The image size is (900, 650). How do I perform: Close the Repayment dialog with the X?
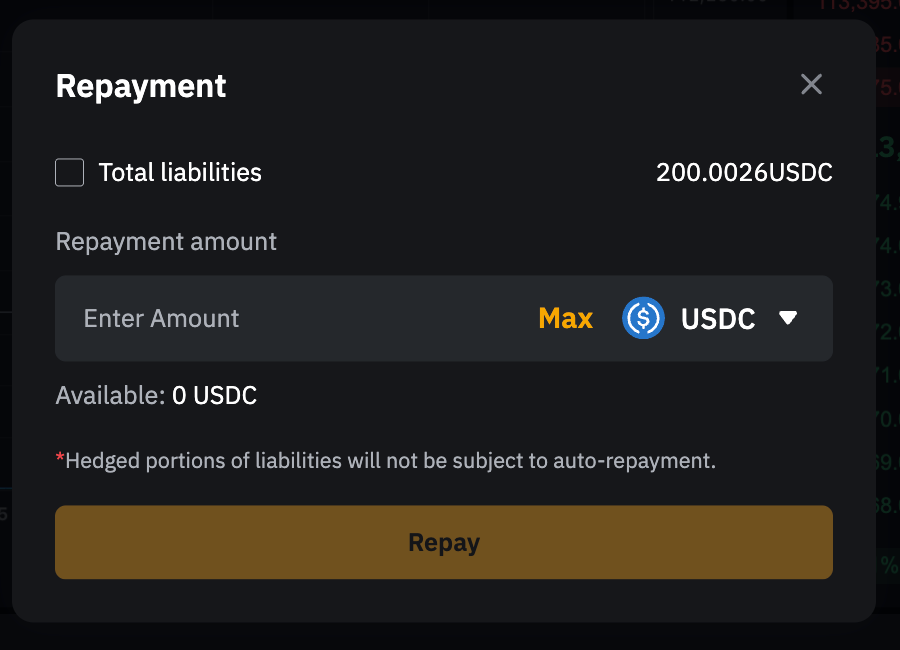(x=811, y=85)
